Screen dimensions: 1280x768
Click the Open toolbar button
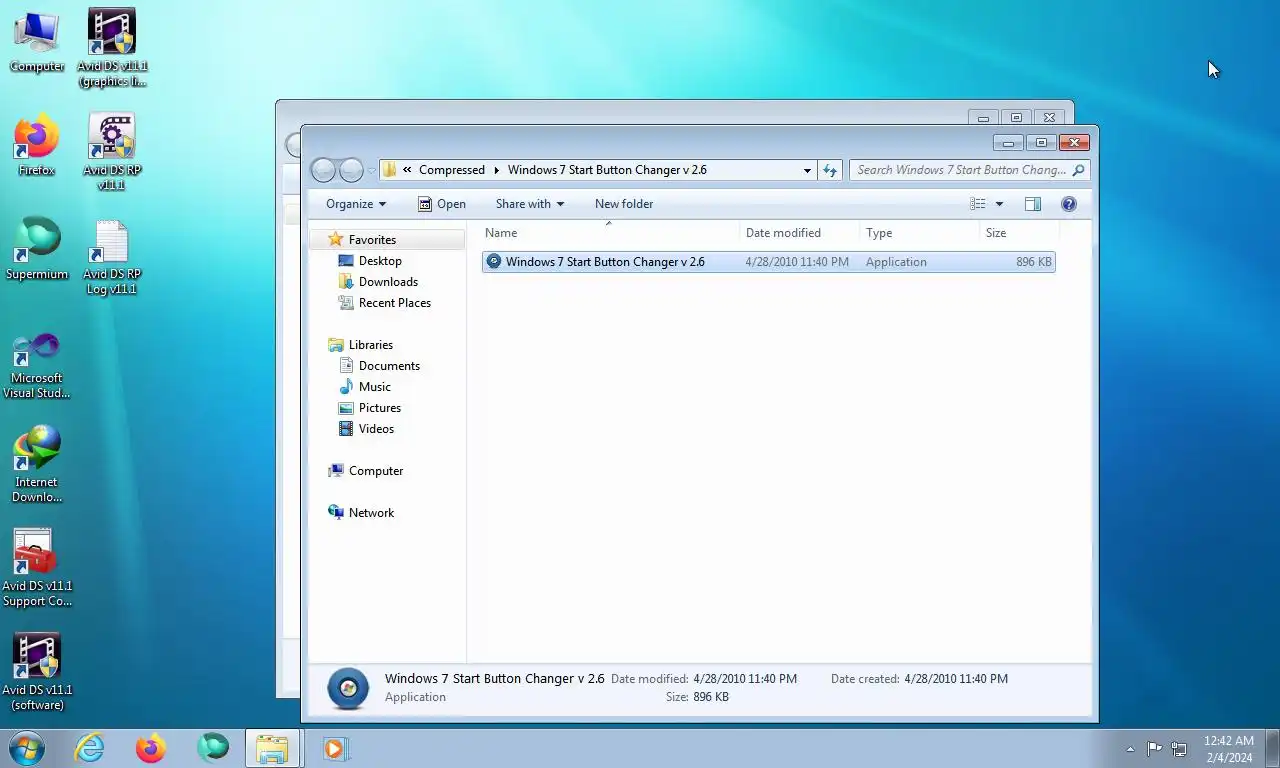pyautogui.click(x=442, y=204)
